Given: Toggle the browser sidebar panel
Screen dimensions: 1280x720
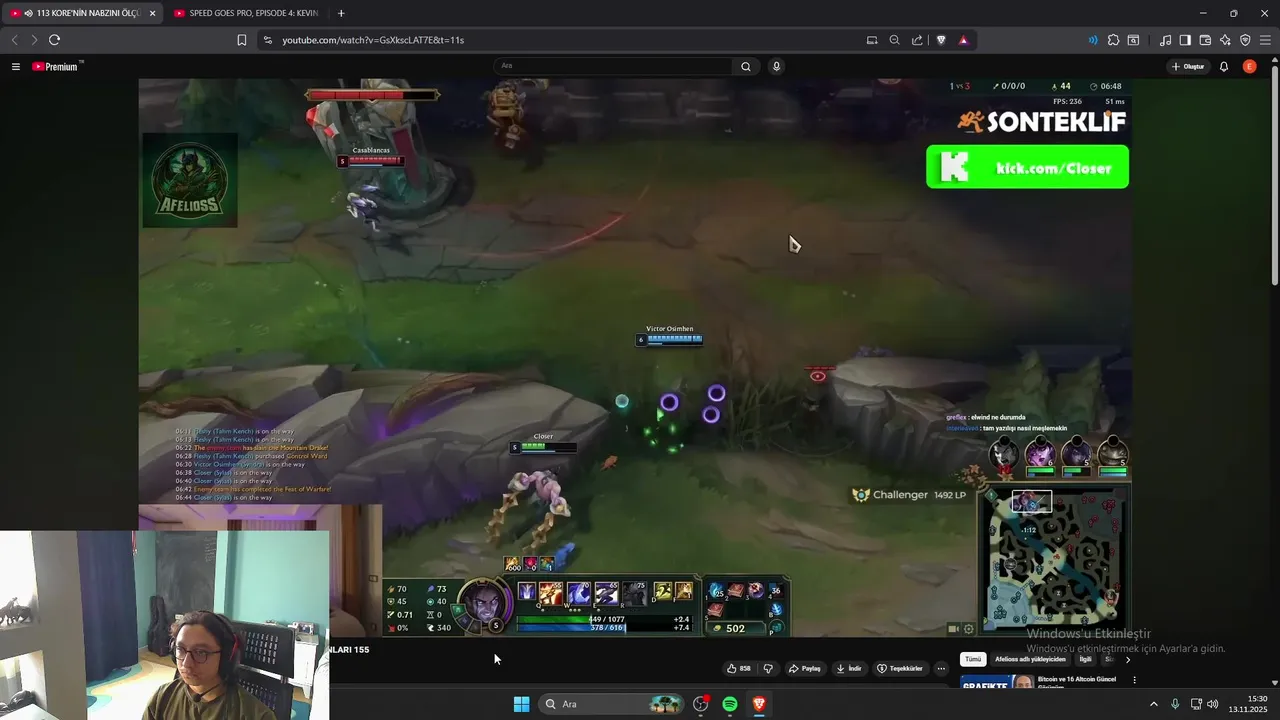Looking at the screenshot, I should [1185, 40].
